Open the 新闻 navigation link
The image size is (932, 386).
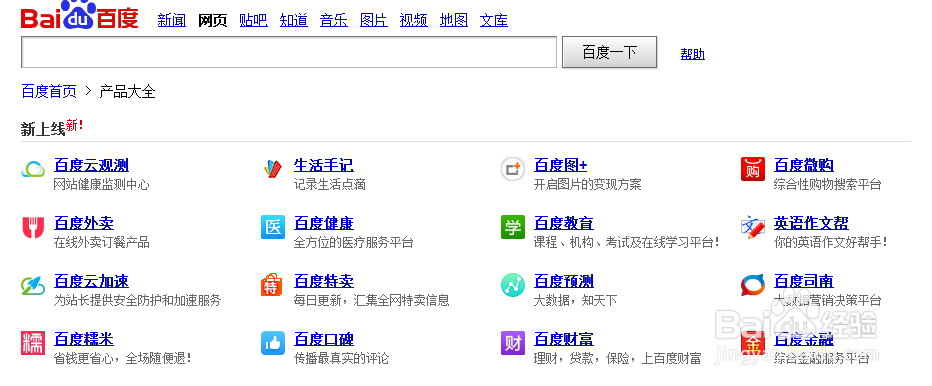[x=172, y=20]
